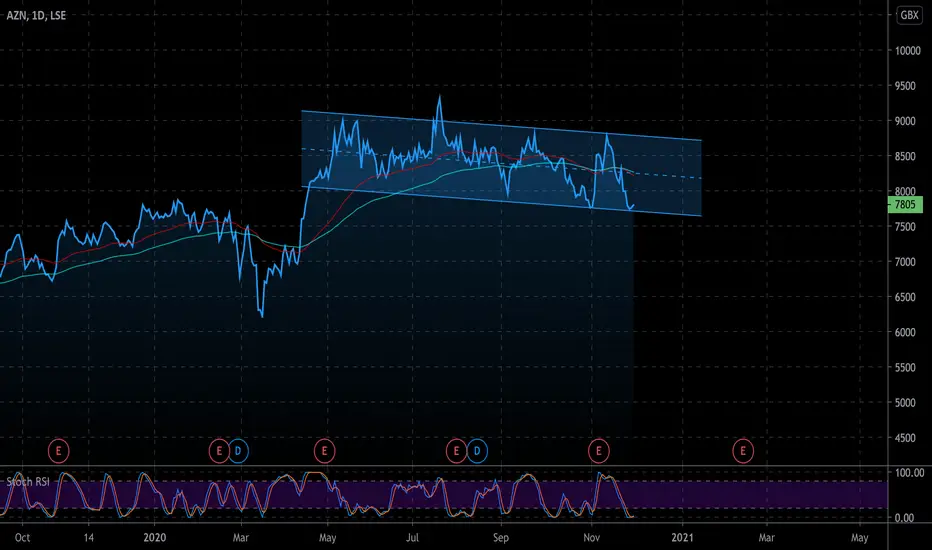
Task: Click the Nov label on time axis
Action: [x=591, y=538]
